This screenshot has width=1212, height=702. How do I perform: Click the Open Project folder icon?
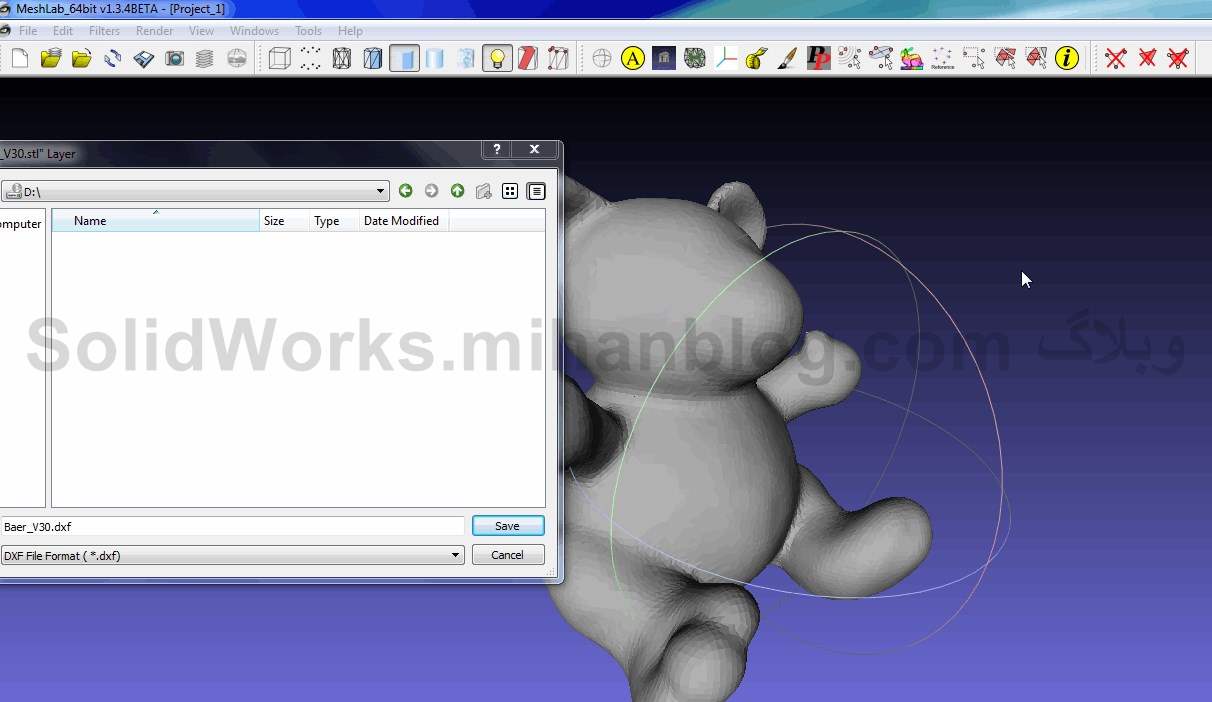pos(51,59)
